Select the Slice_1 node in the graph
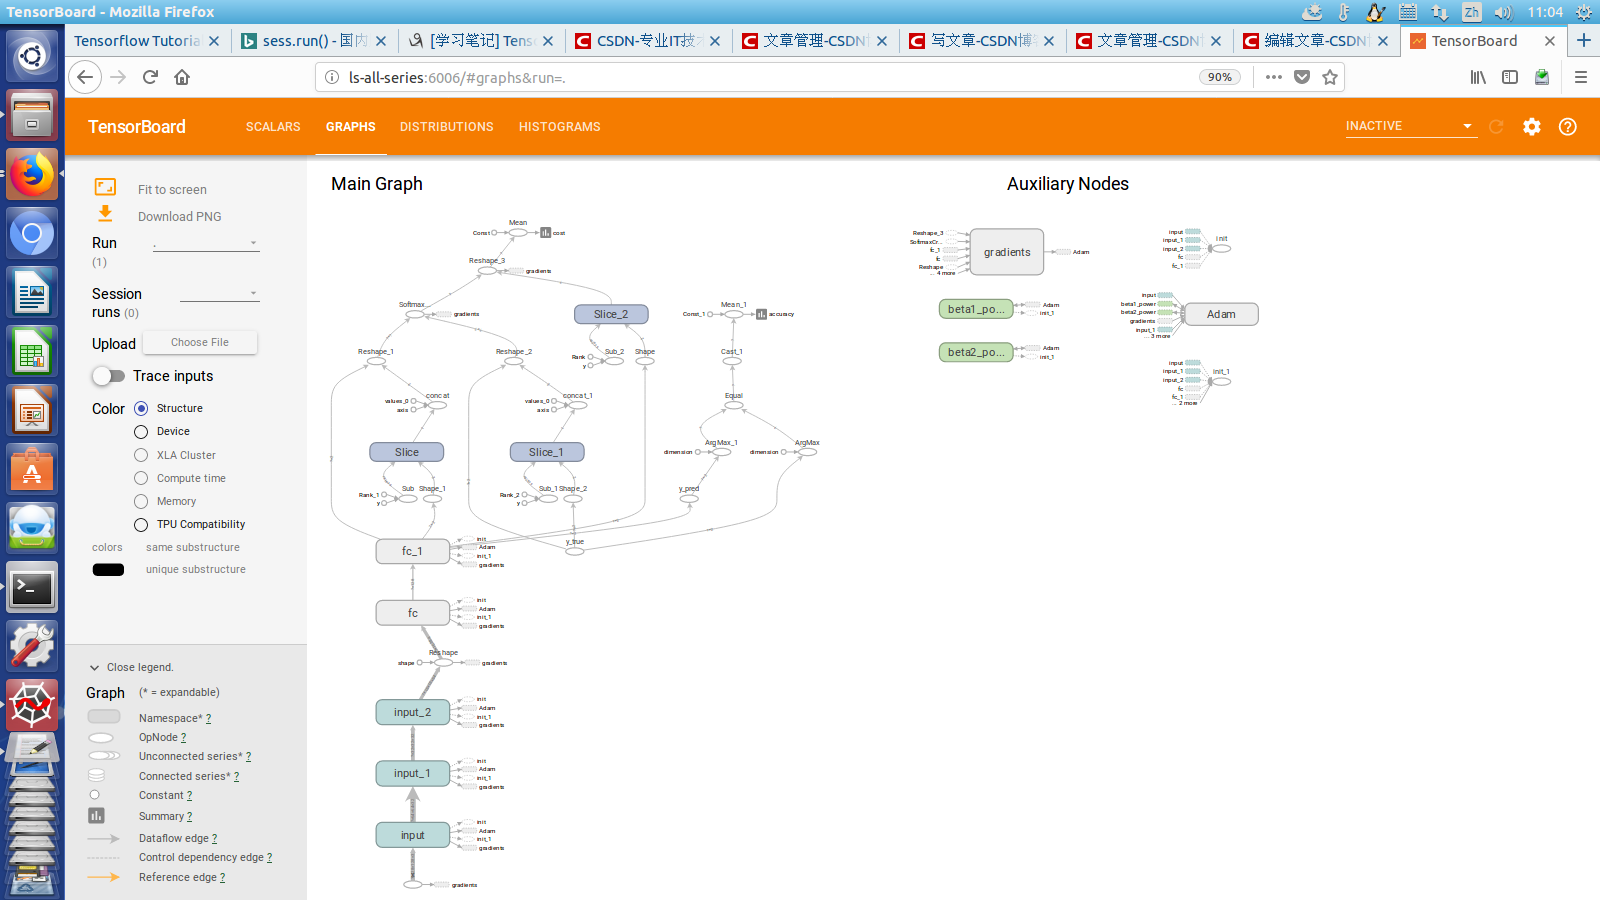The image size is (1600, 900). [546, 452]
